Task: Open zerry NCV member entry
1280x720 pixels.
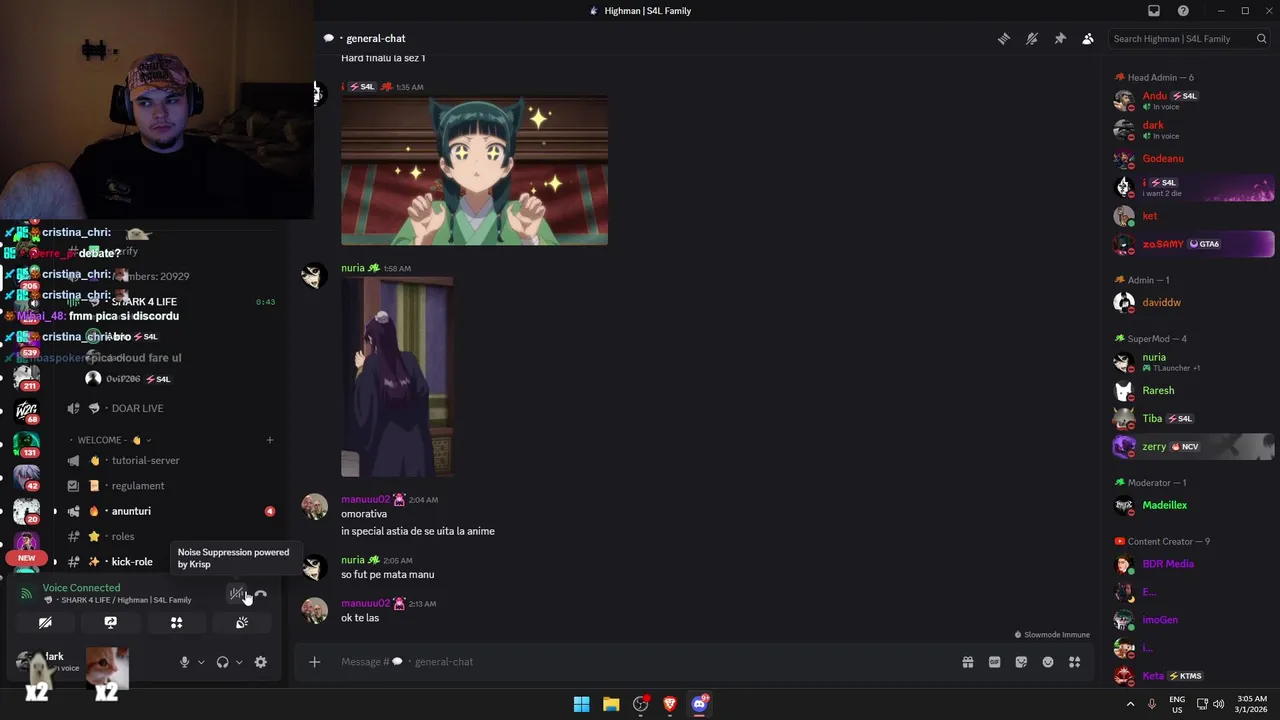Action: point(1193,446)
